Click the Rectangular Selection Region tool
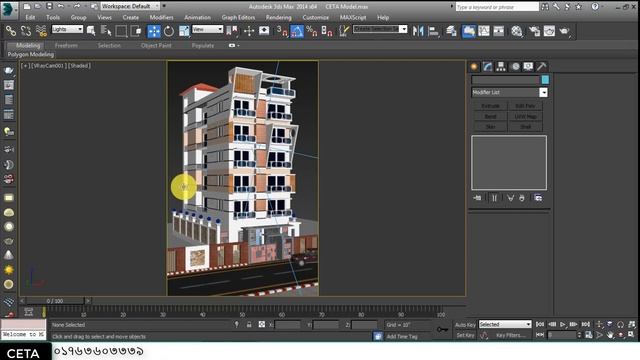The width and height of the screenshot is (640, 360). [121, 31]
